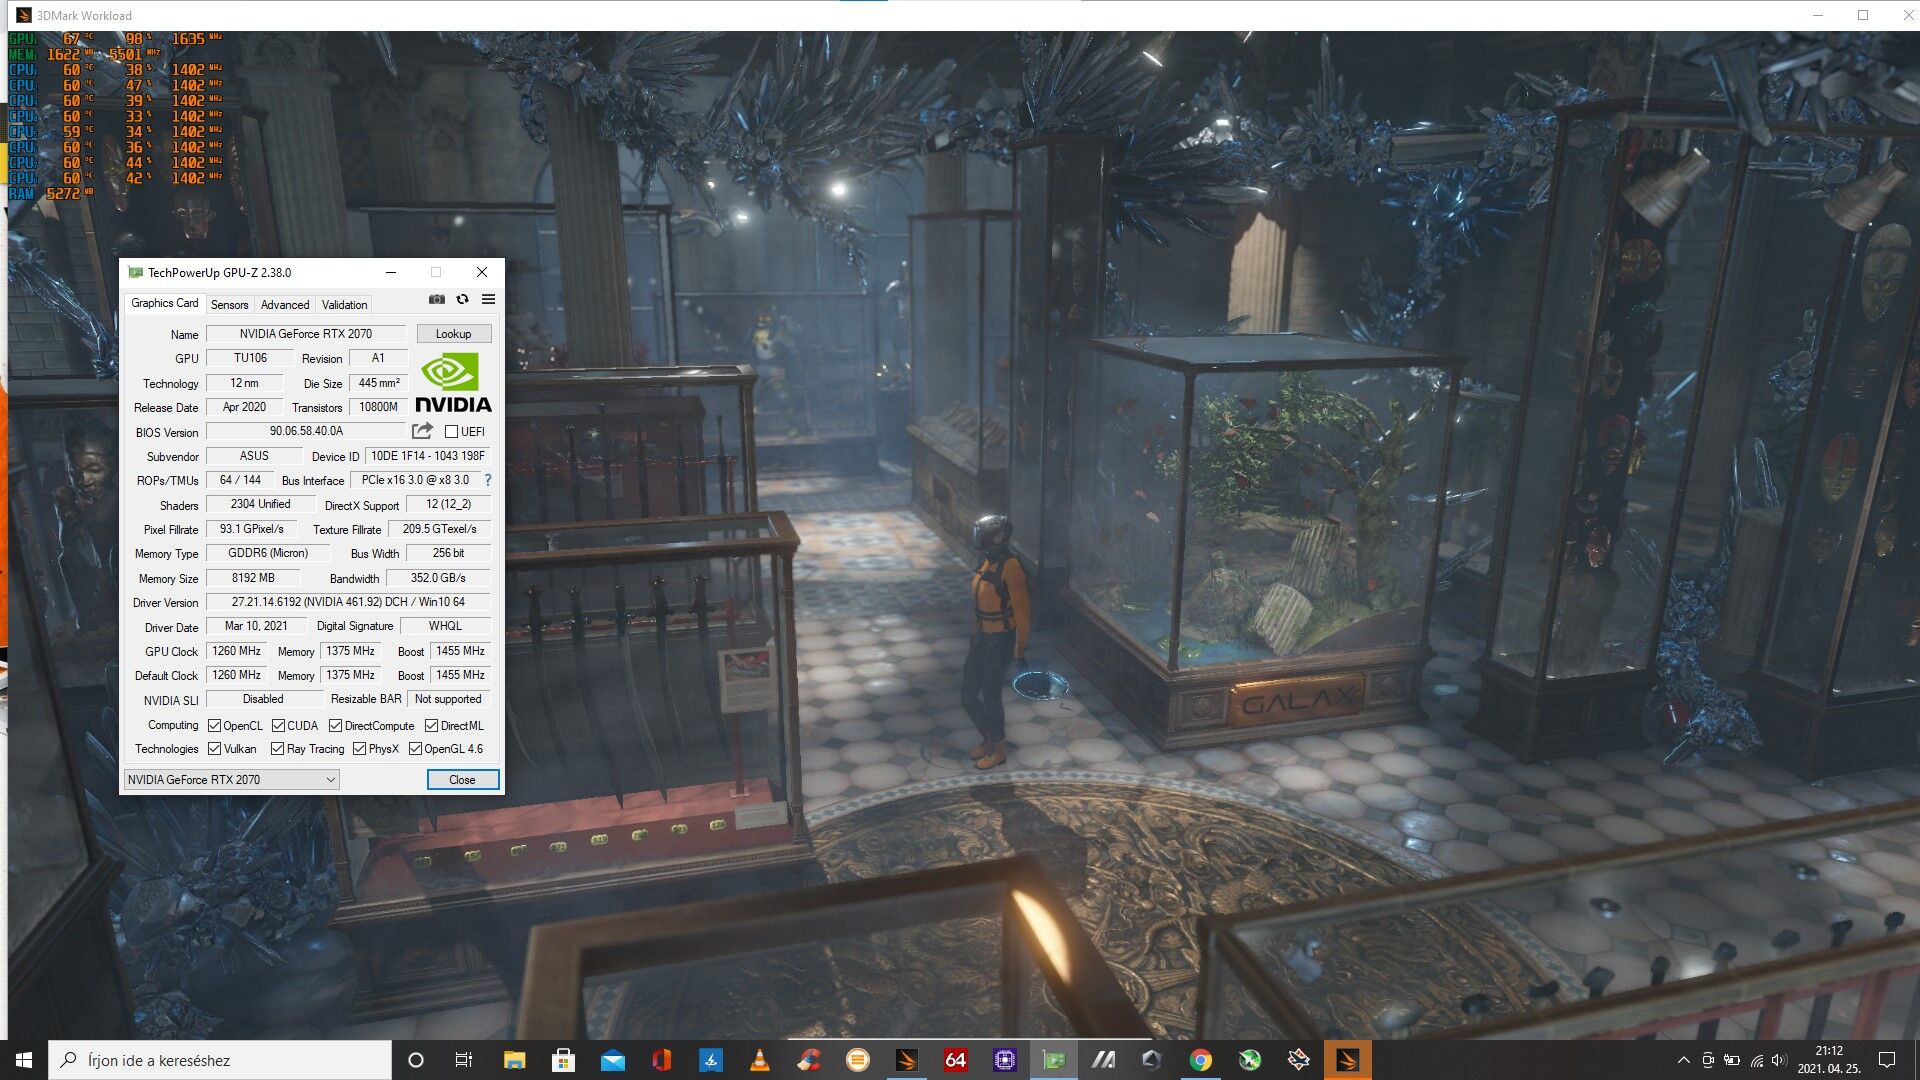1920x1080 pixels.
Task: Take a GPU-Z screenshot with camera icon
Action: coord(437,299)
